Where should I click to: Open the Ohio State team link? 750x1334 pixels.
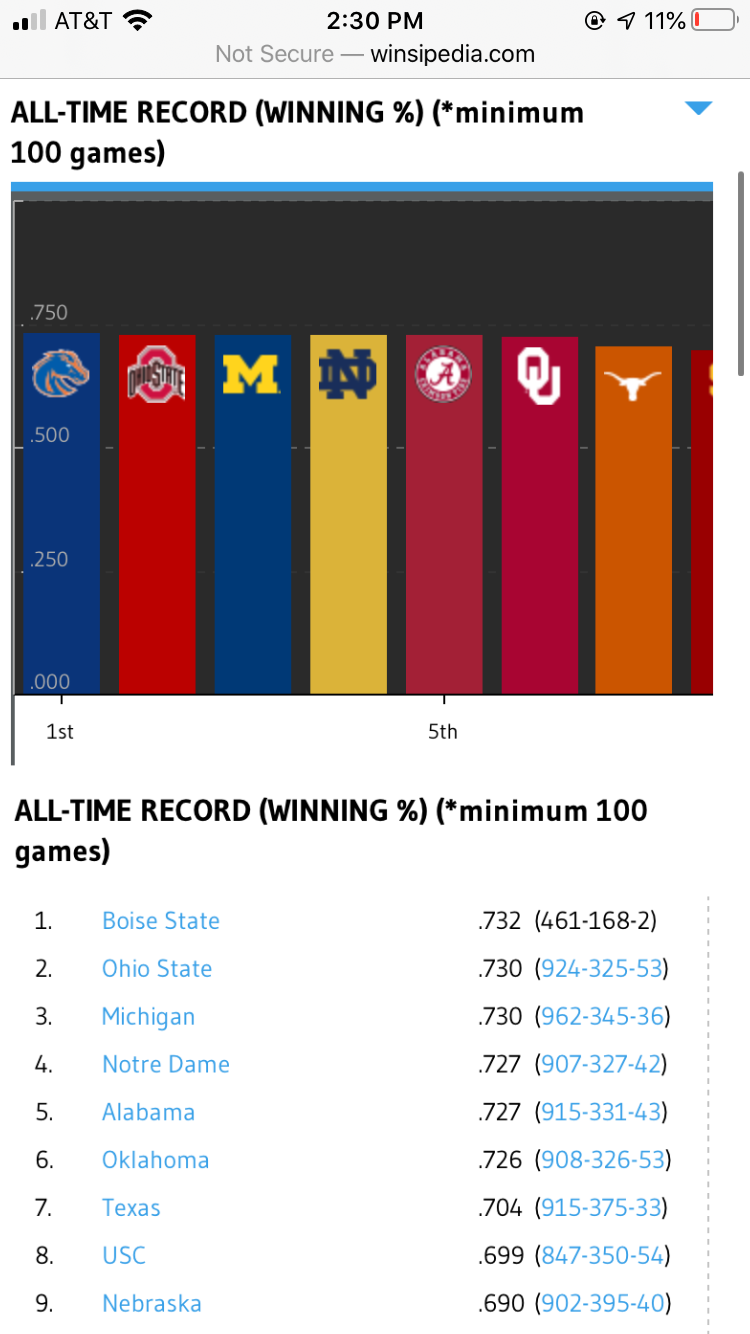tap(157, 969)
